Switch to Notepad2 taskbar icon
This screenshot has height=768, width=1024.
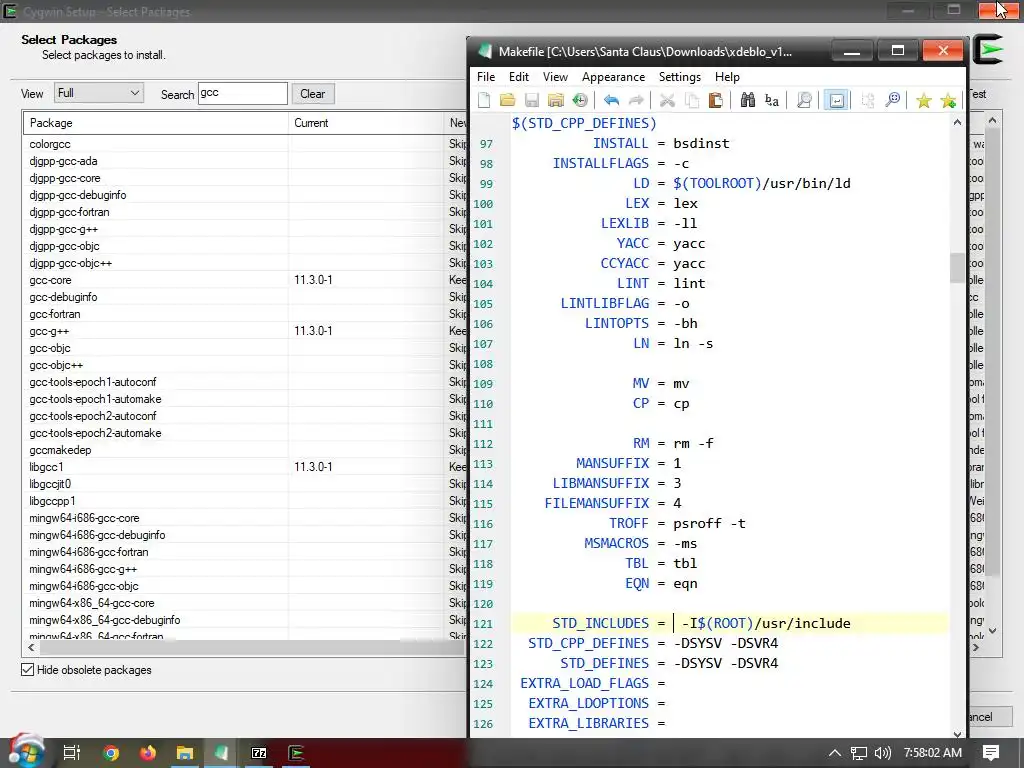point(222,753)
